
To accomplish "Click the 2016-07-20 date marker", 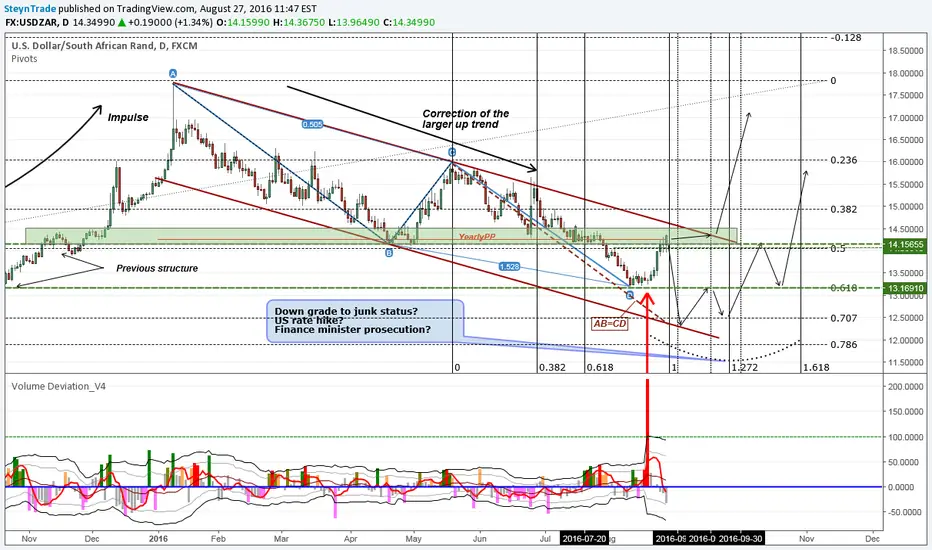I will (x=584, y=539).
